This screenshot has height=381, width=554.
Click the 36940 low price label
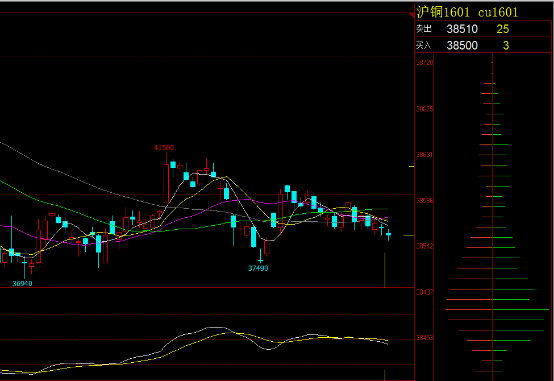click(22, 283)
